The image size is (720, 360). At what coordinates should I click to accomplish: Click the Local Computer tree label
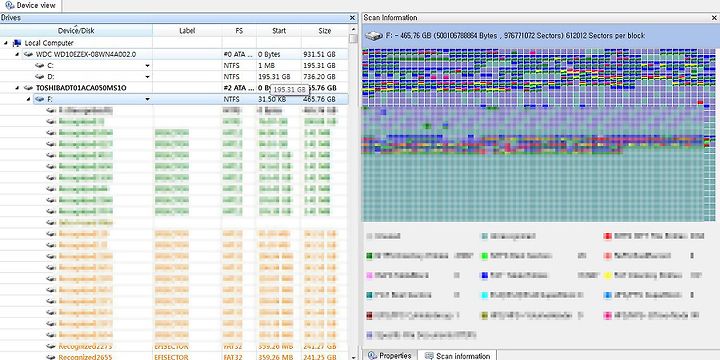point(49,43)
